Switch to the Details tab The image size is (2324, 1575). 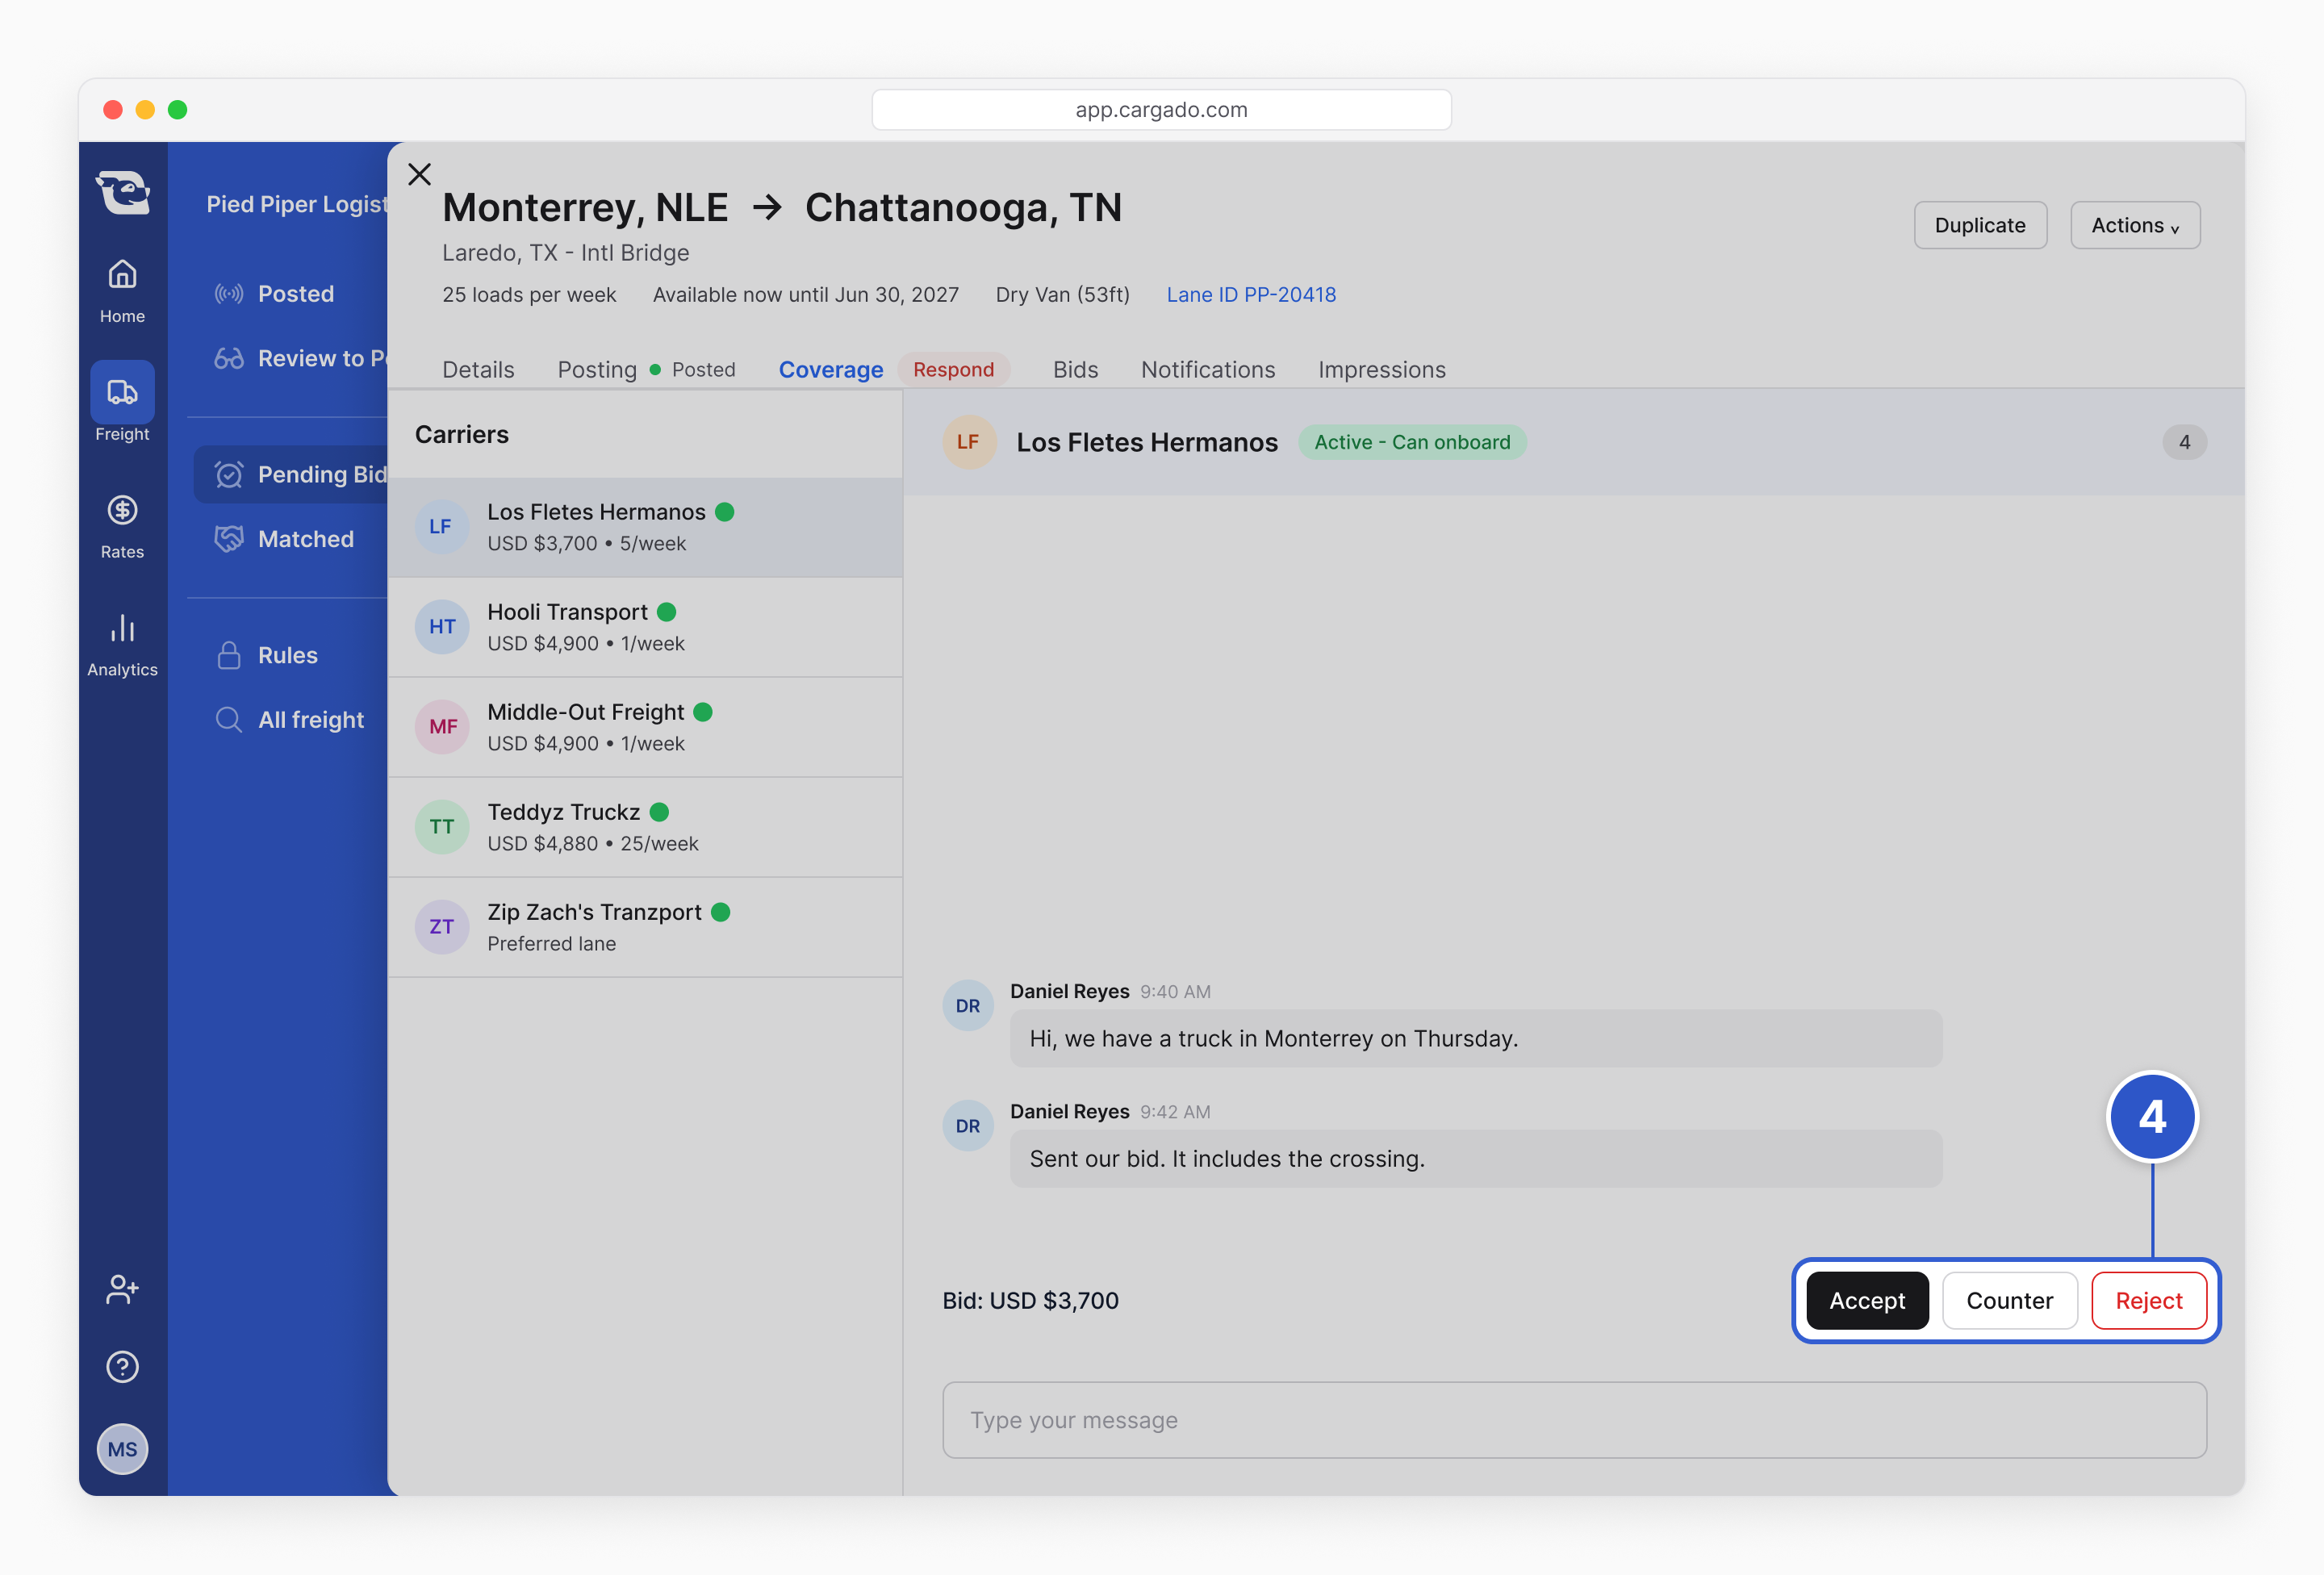(x=478, y=370)
